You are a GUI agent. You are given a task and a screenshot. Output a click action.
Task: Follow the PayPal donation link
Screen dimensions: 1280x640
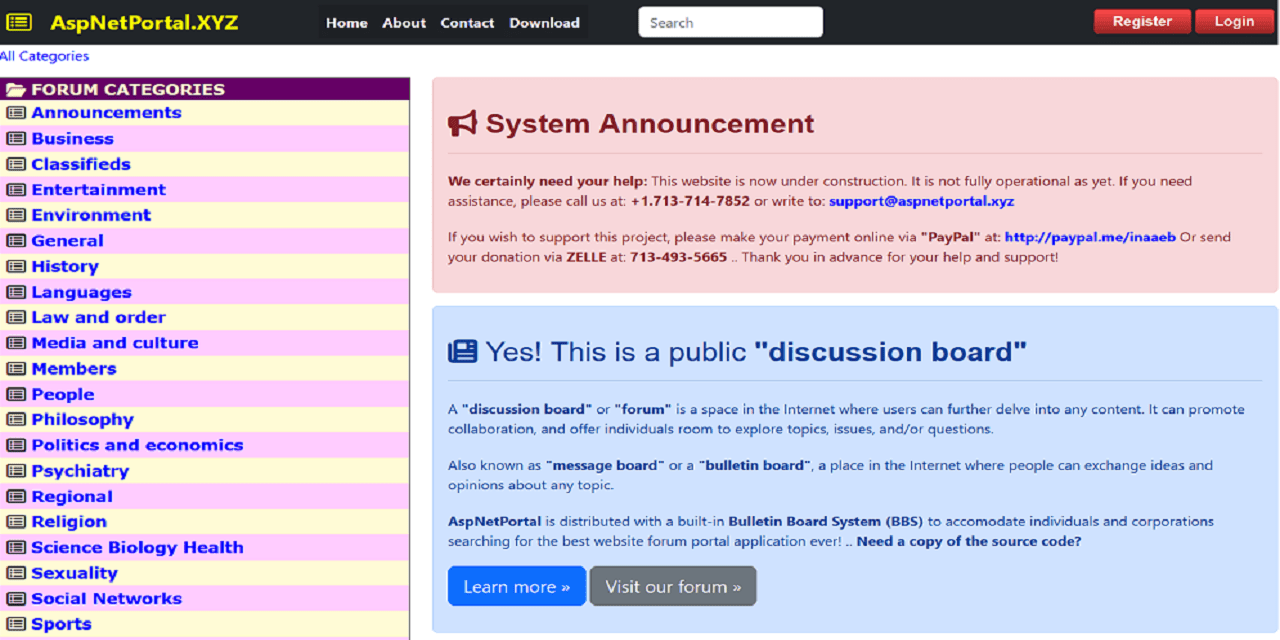1091,237
